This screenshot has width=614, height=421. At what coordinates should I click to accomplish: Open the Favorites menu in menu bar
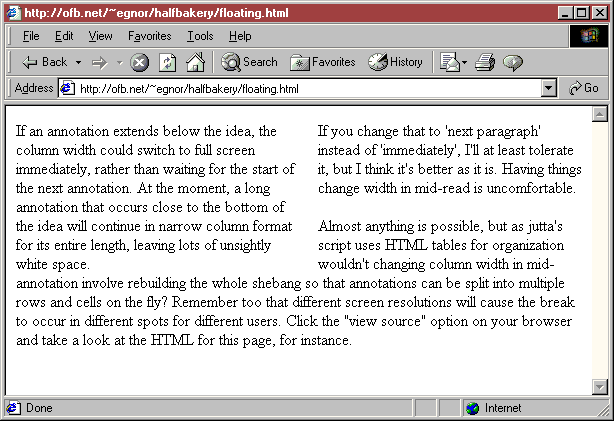150,36
